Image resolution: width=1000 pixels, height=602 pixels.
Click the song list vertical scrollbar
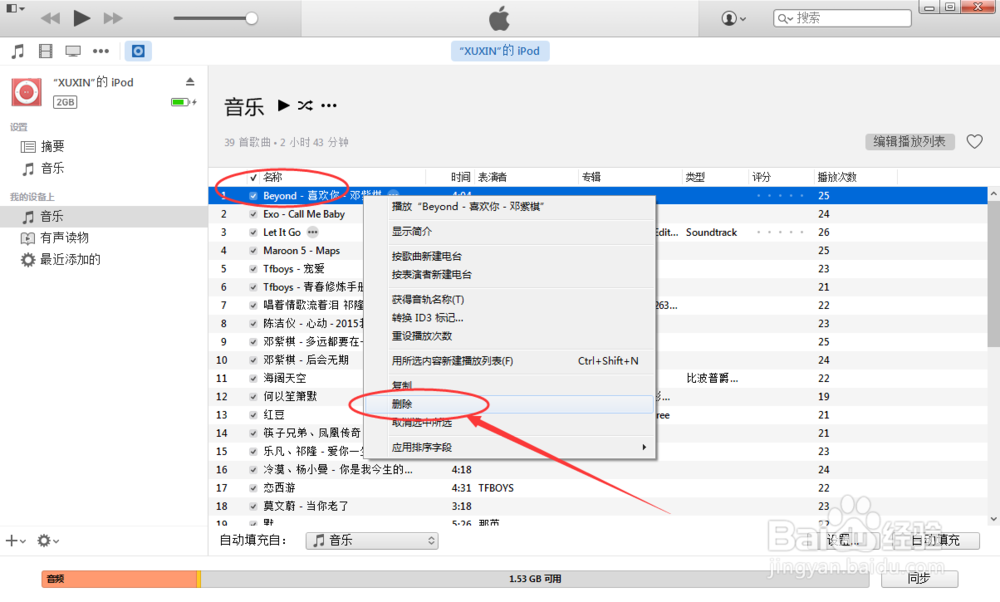[993, 274]
